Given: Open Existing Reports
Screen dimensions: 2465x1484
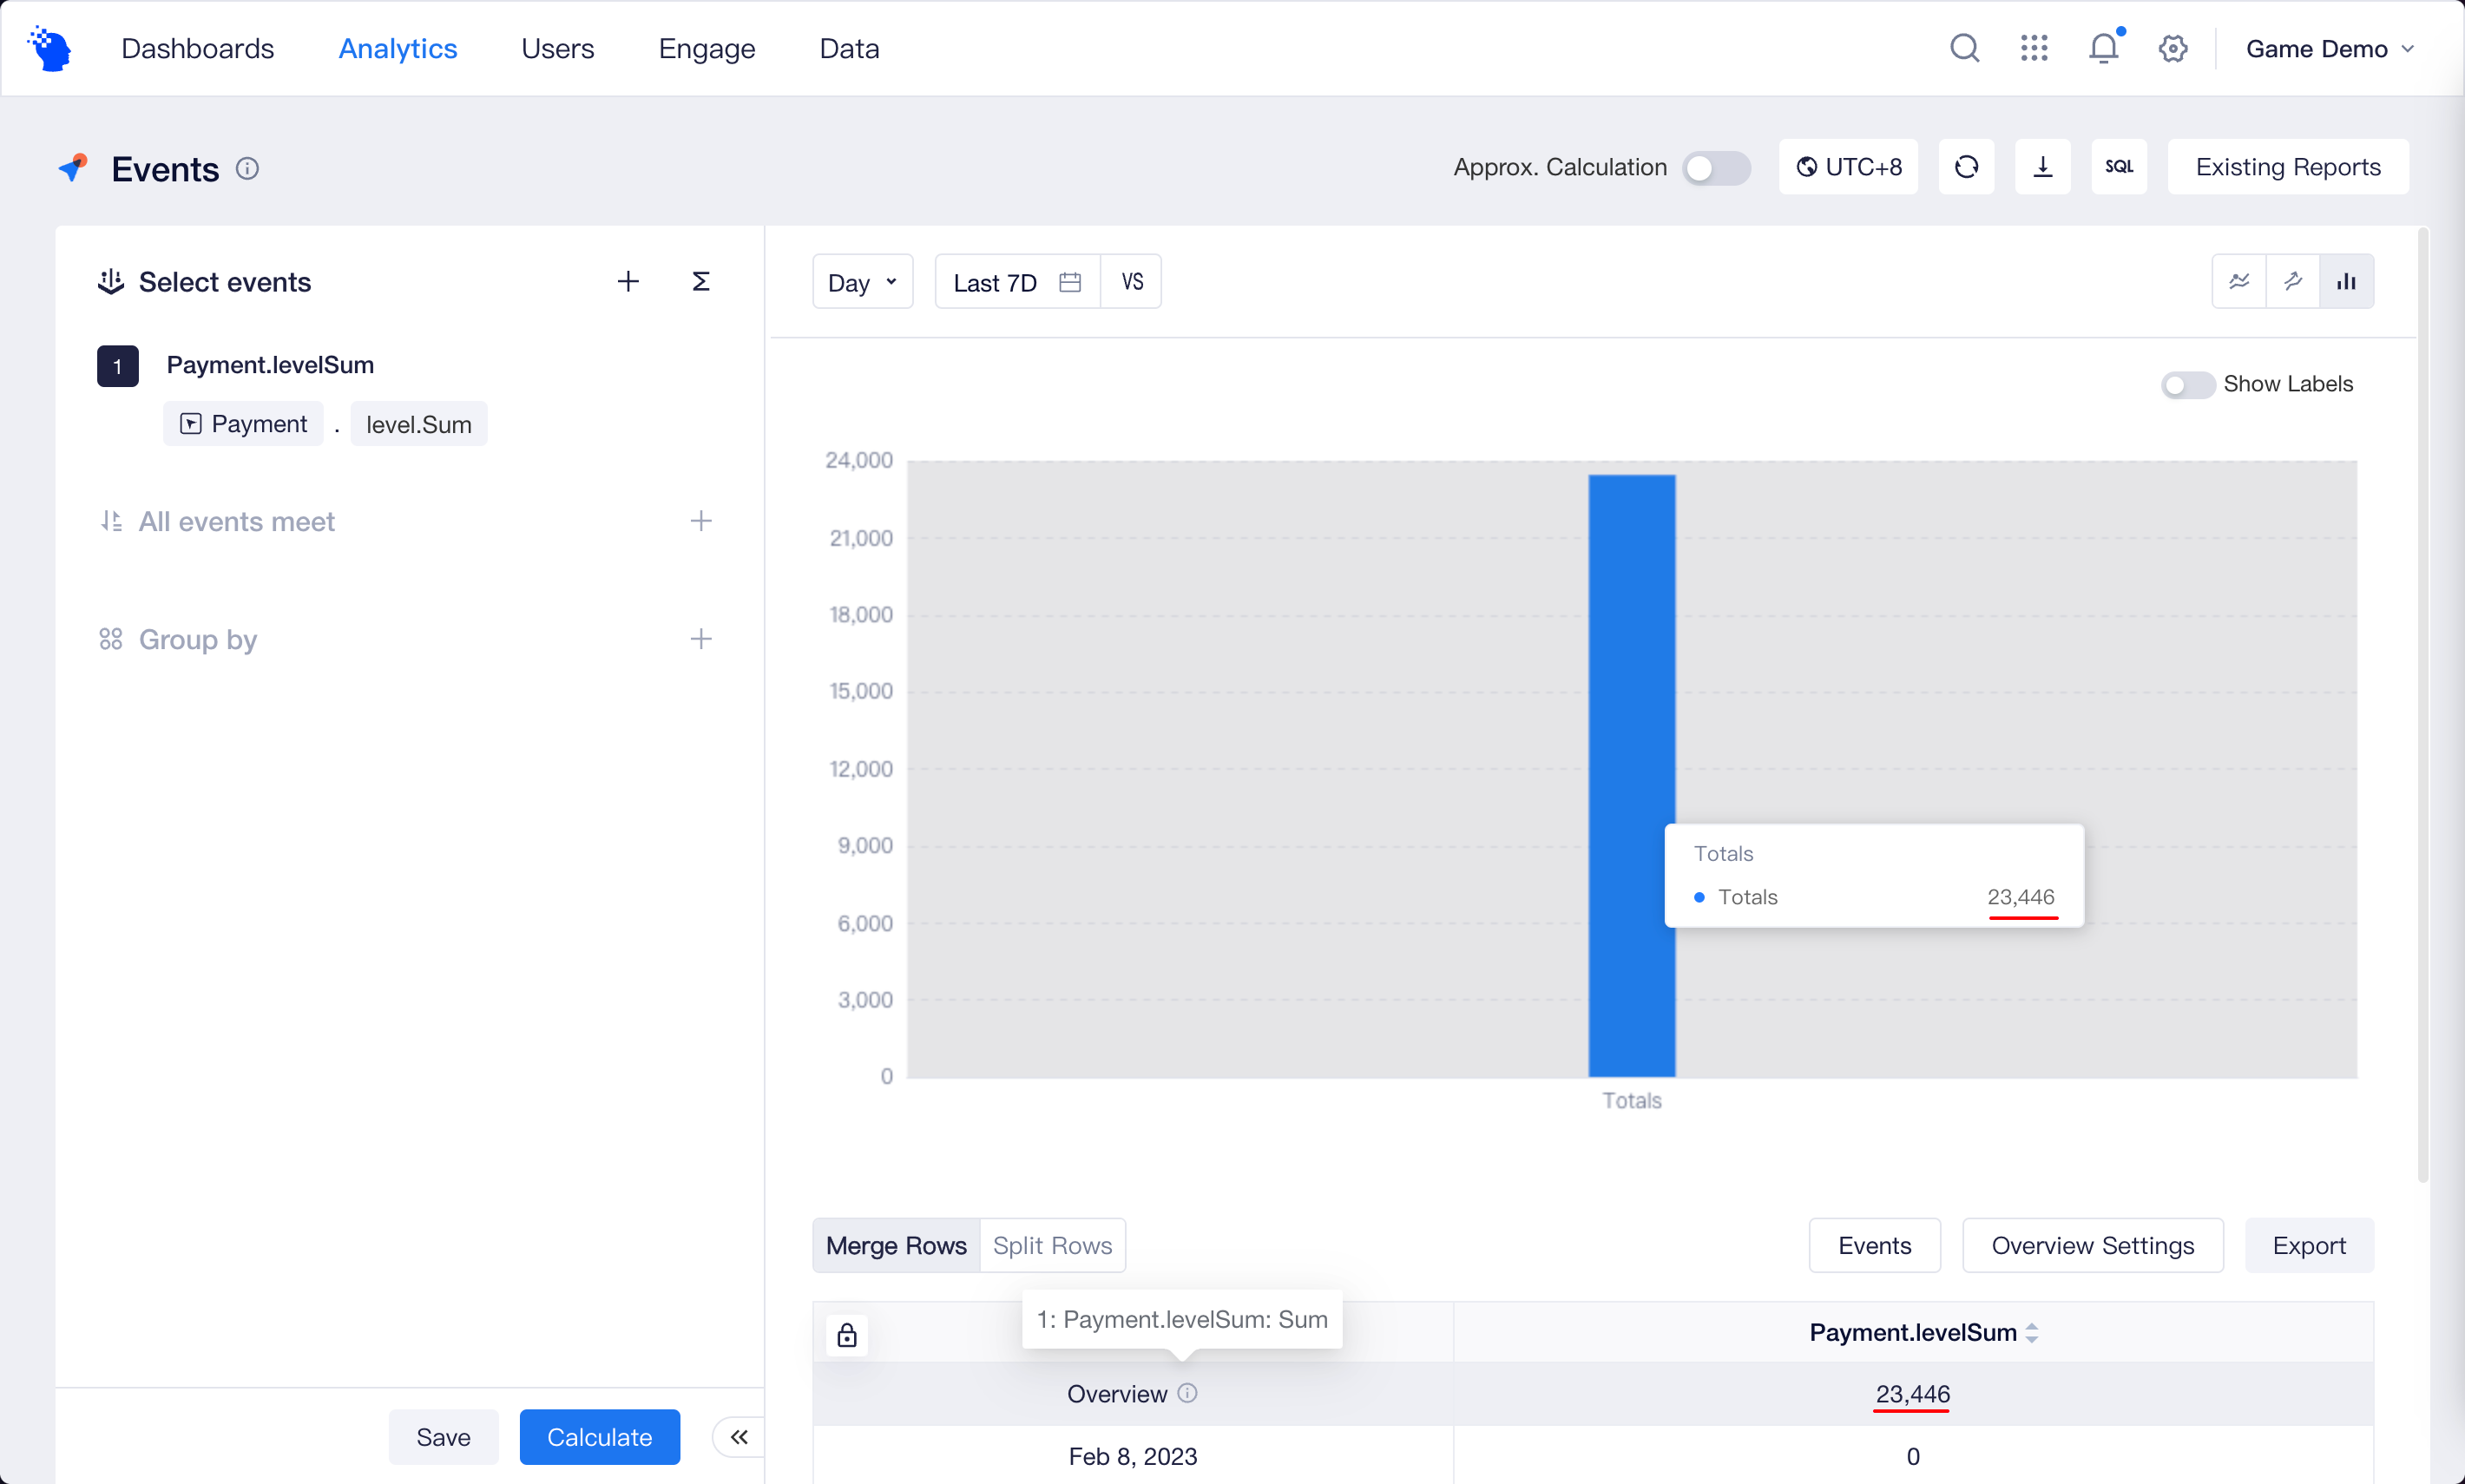Looking at the screenshot, I should (2288, 167).
